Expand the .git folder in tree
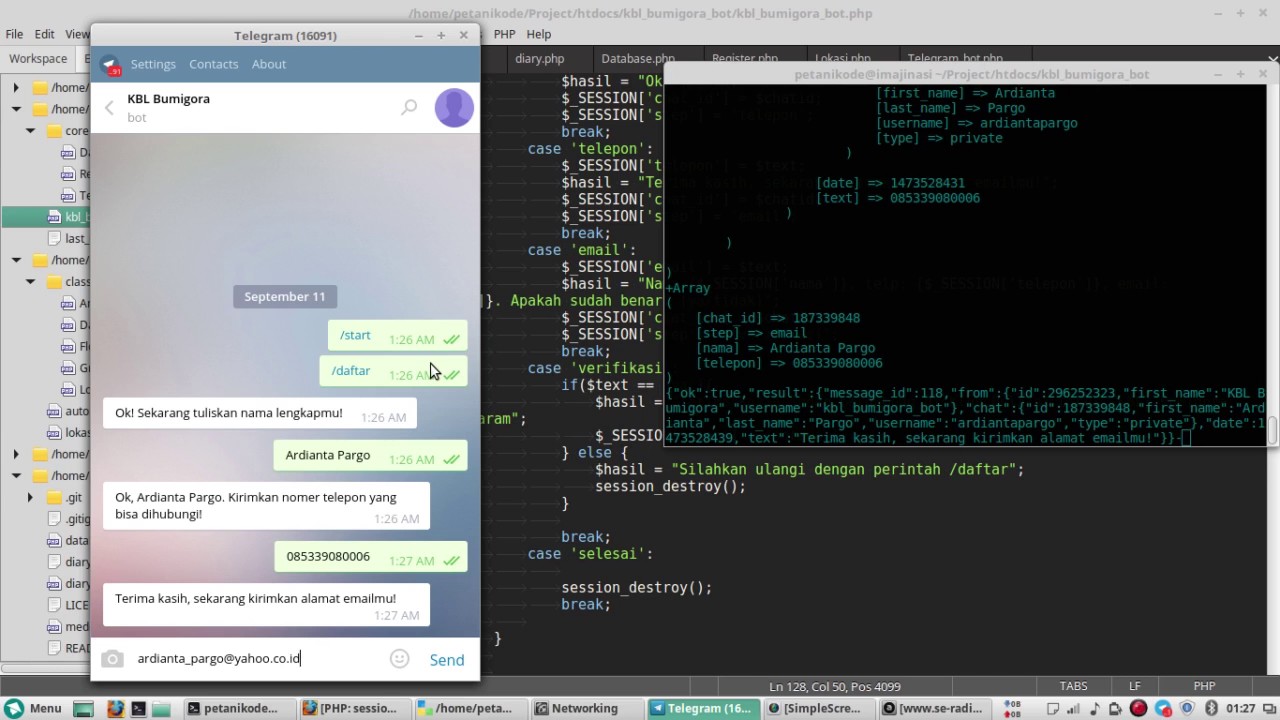The height and width of the screenshot is (720, 1280). click(x=30, y=497)
